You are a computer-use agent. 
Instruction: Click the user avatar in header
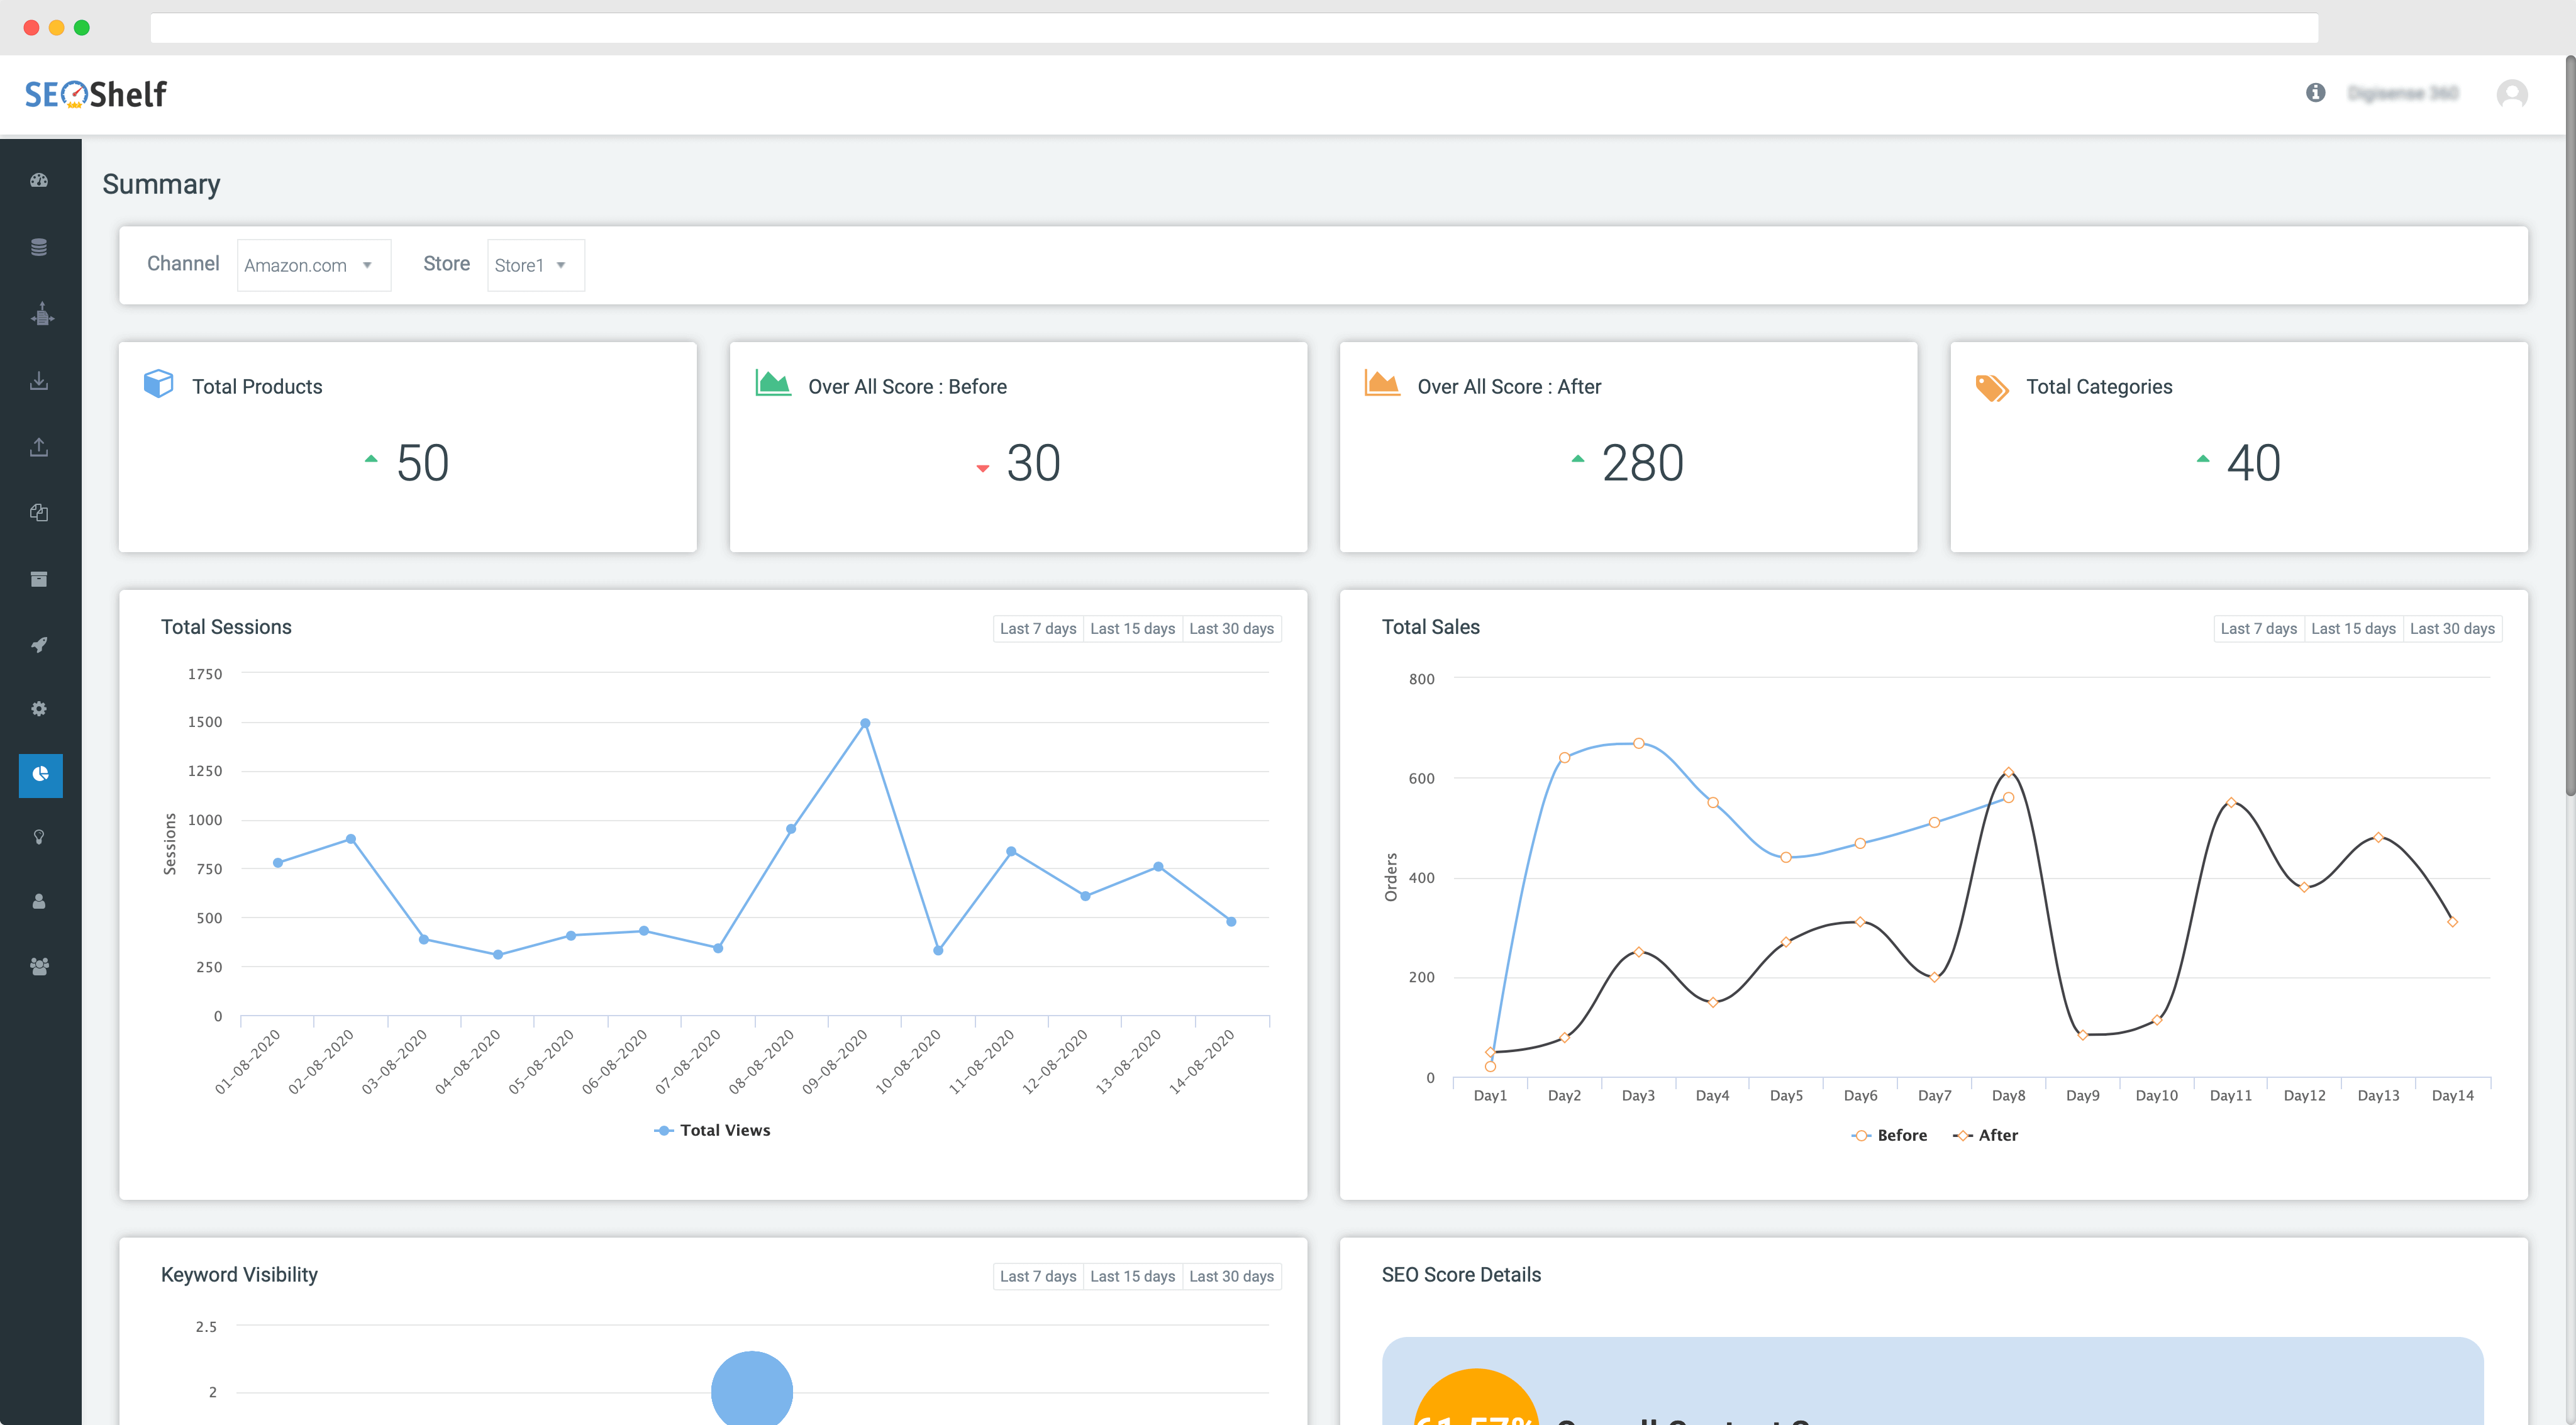[x=2511, y=94]
